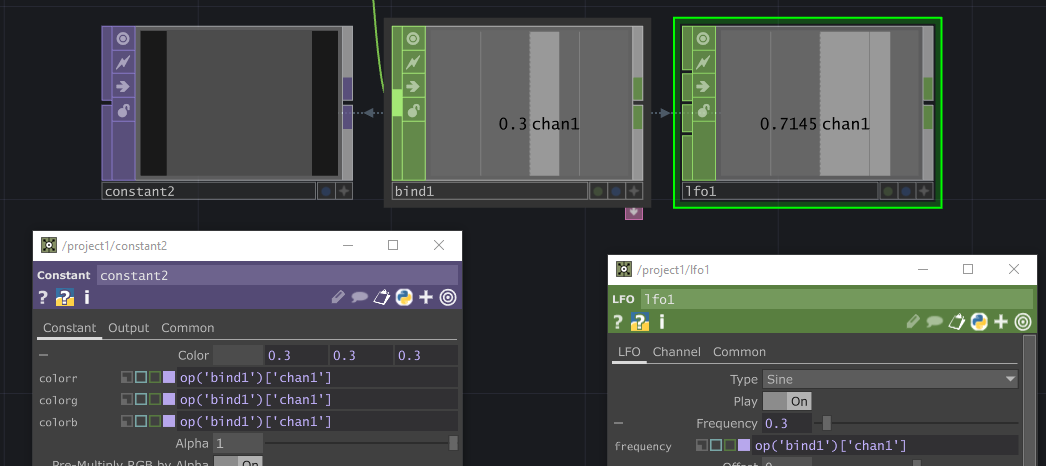This screenshot has width=1046, height=466.
Task: Click the comment bubble in lfo1 window
Action: [935, 322]
